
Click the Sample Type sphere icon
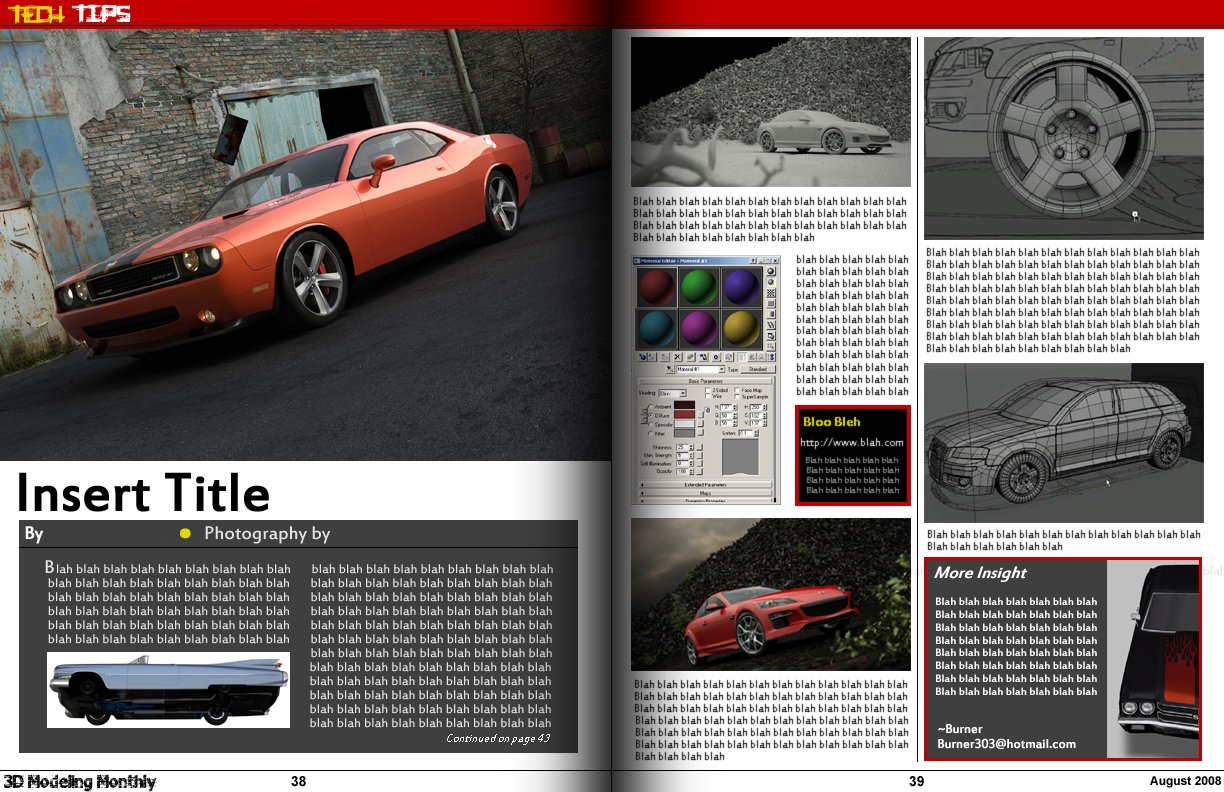click(x=771, y=271)
